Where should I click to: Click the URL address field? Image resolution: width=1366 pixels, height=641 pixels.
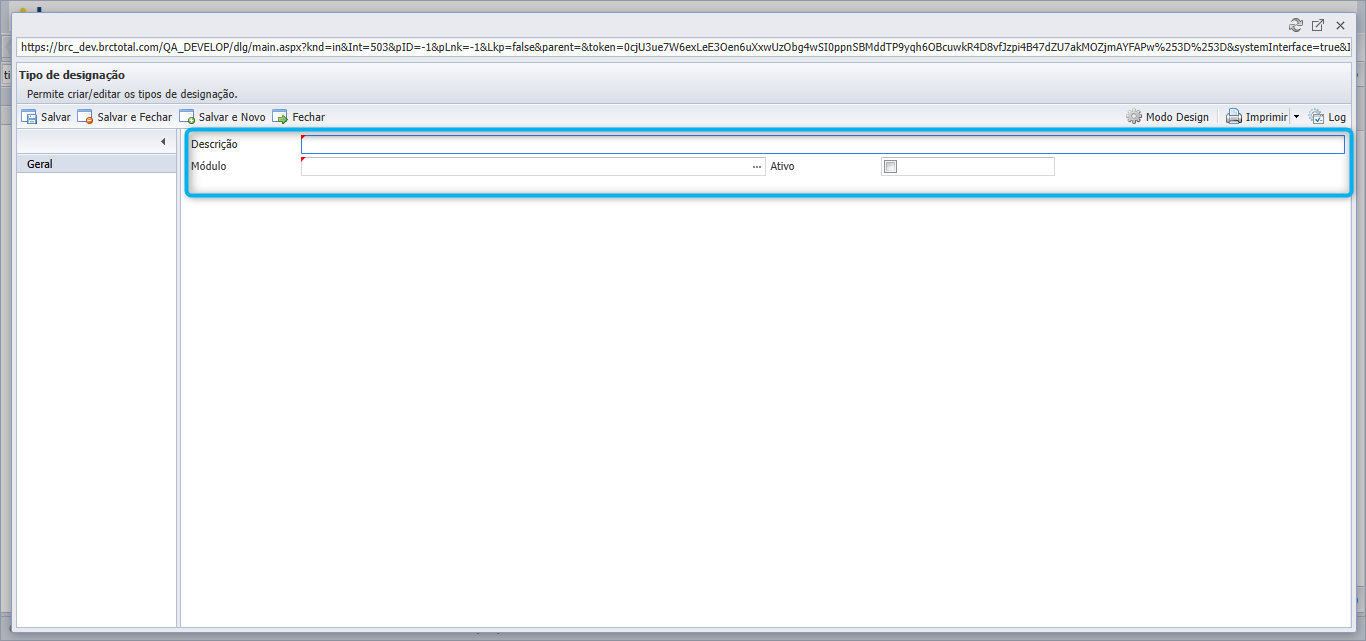pyautogui.click(x=684, y=47)
